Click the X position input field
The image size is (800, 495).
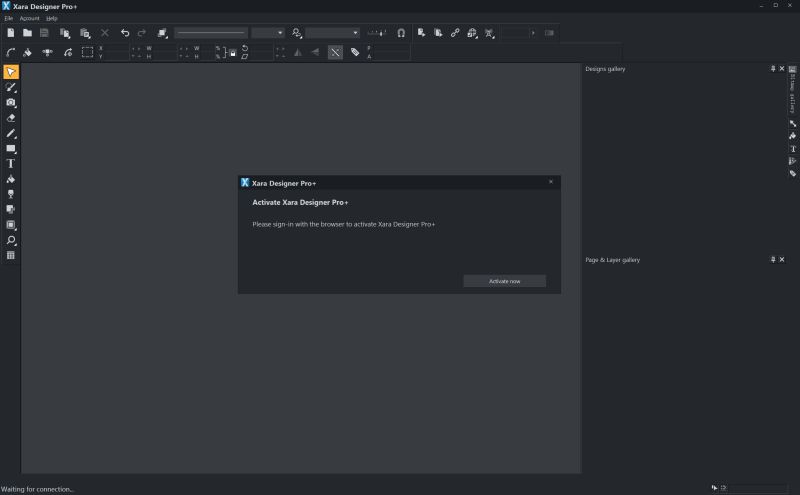click(116, 48)
